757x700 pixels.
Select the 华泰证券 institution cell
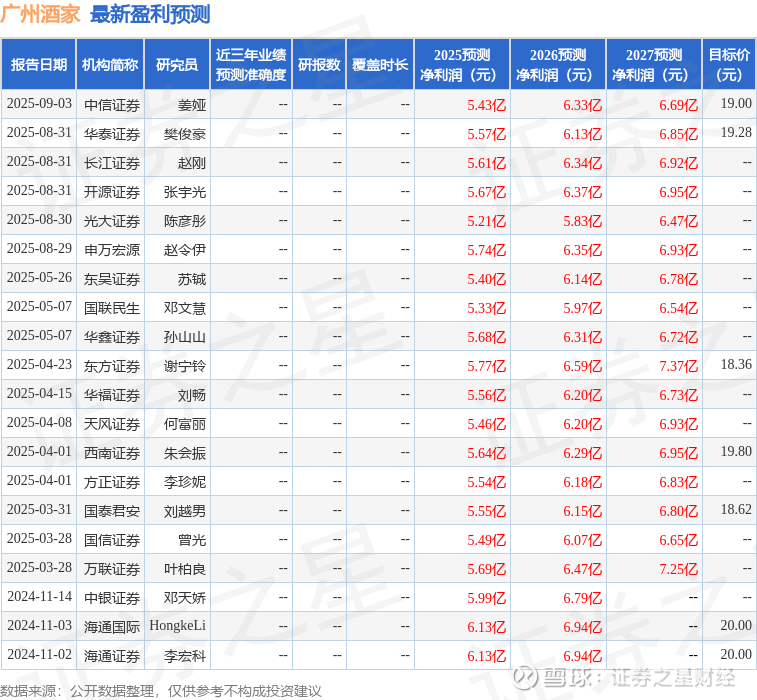pyautogui.click(x=112, y=134)
